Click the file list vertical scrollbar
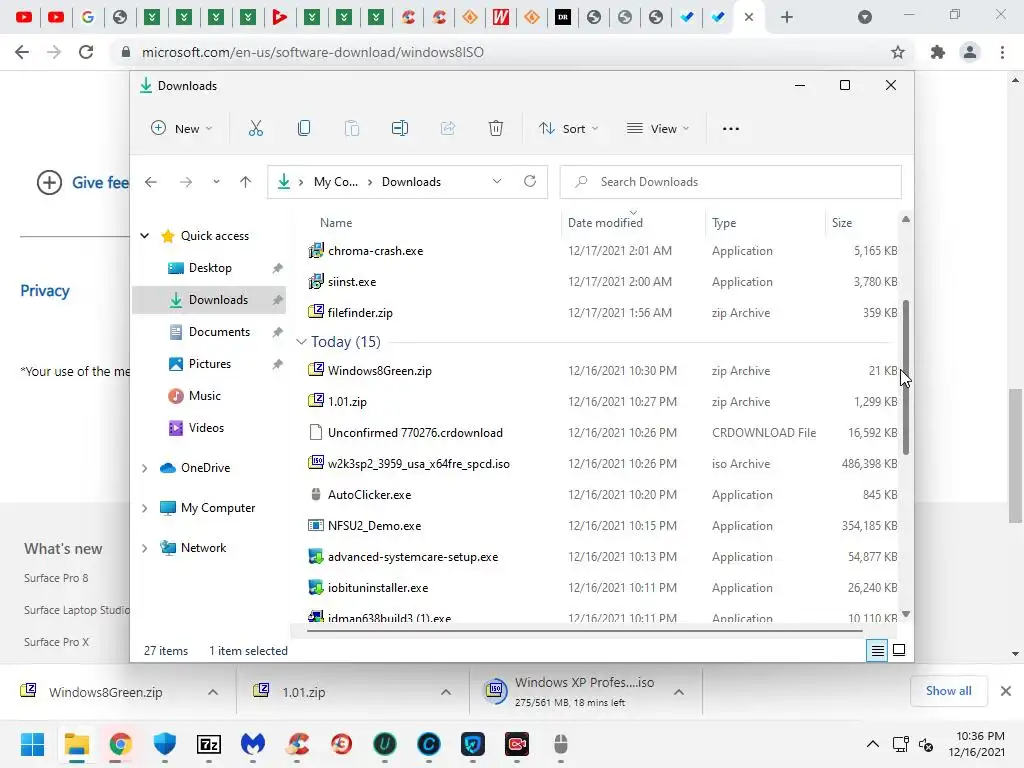1024x768 pixels. pyautogui.click(x=906, y=377)
